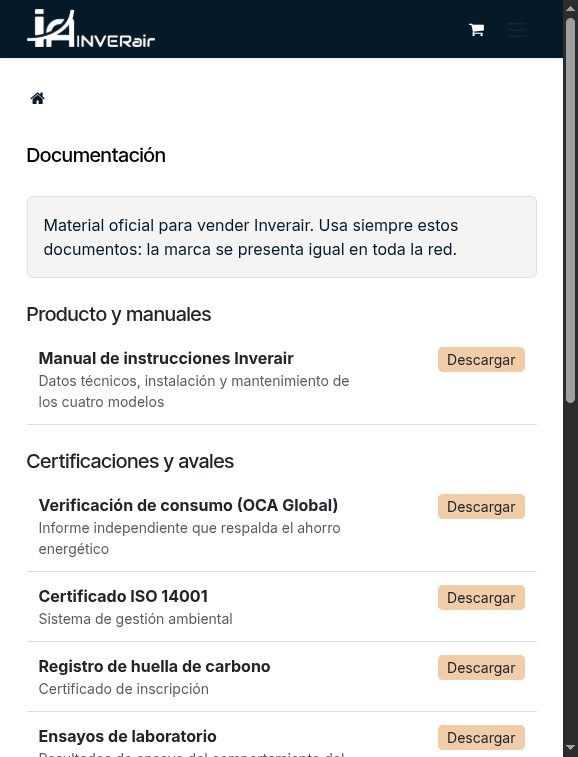Click the 'Certificaciones y avales' section heading
Image resolution: width=578 pixels, height=757 pixels.
130,461
